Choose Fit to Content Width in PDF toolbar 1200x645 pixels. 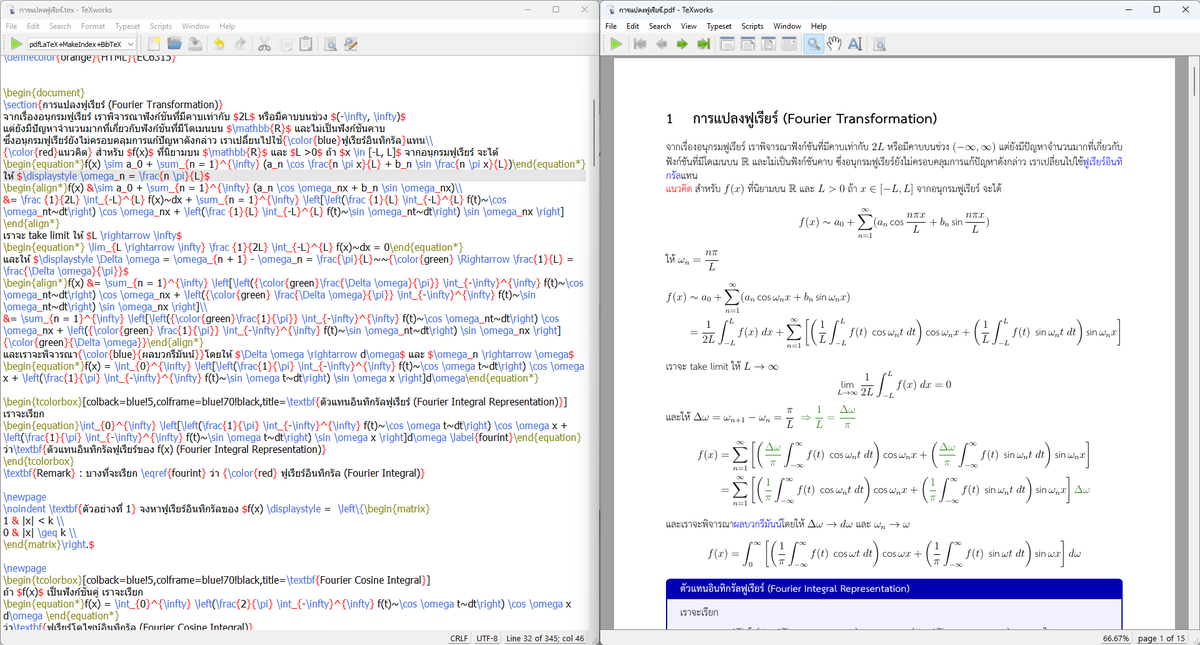[790, 44]
